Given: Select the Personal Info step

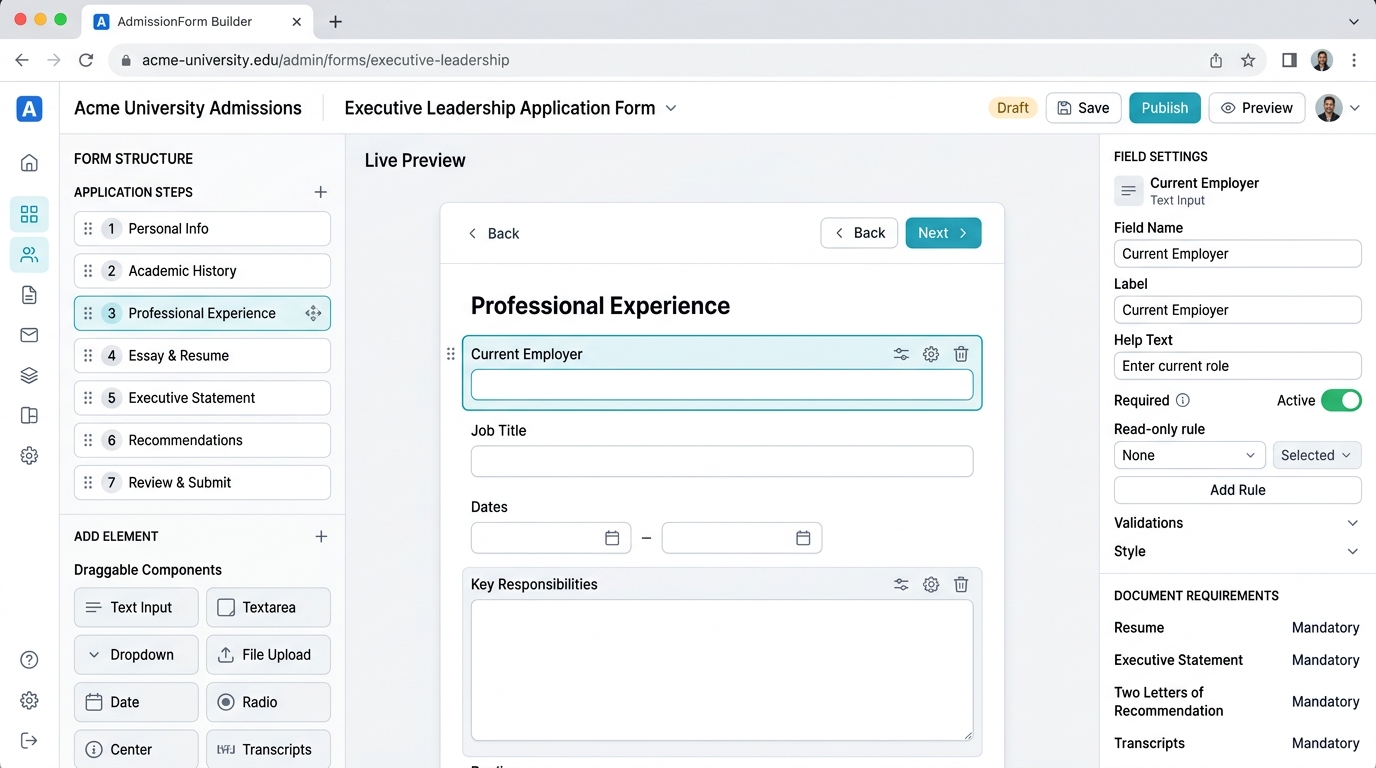Looking at the screenshot, I should click(202, 229).
